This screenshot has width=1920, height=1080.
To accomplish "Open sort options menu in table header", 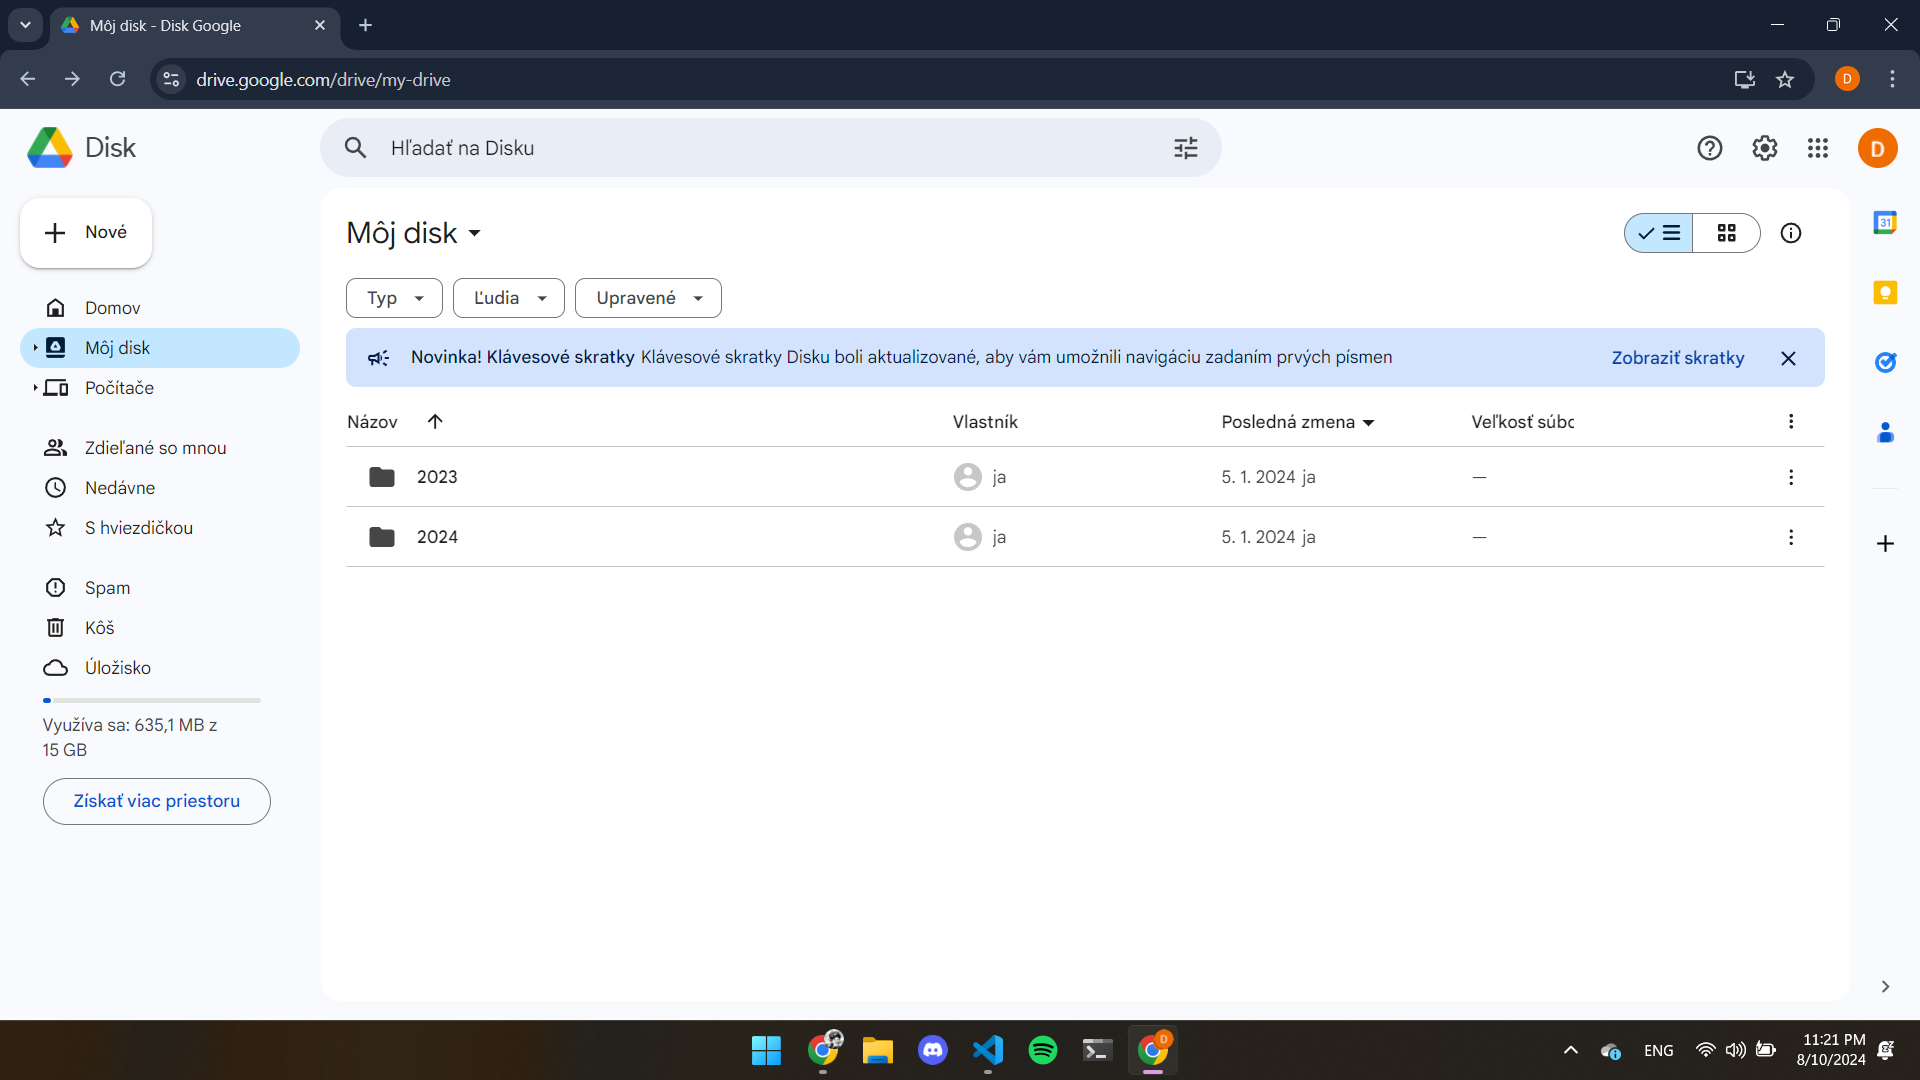I will 1790,421.
